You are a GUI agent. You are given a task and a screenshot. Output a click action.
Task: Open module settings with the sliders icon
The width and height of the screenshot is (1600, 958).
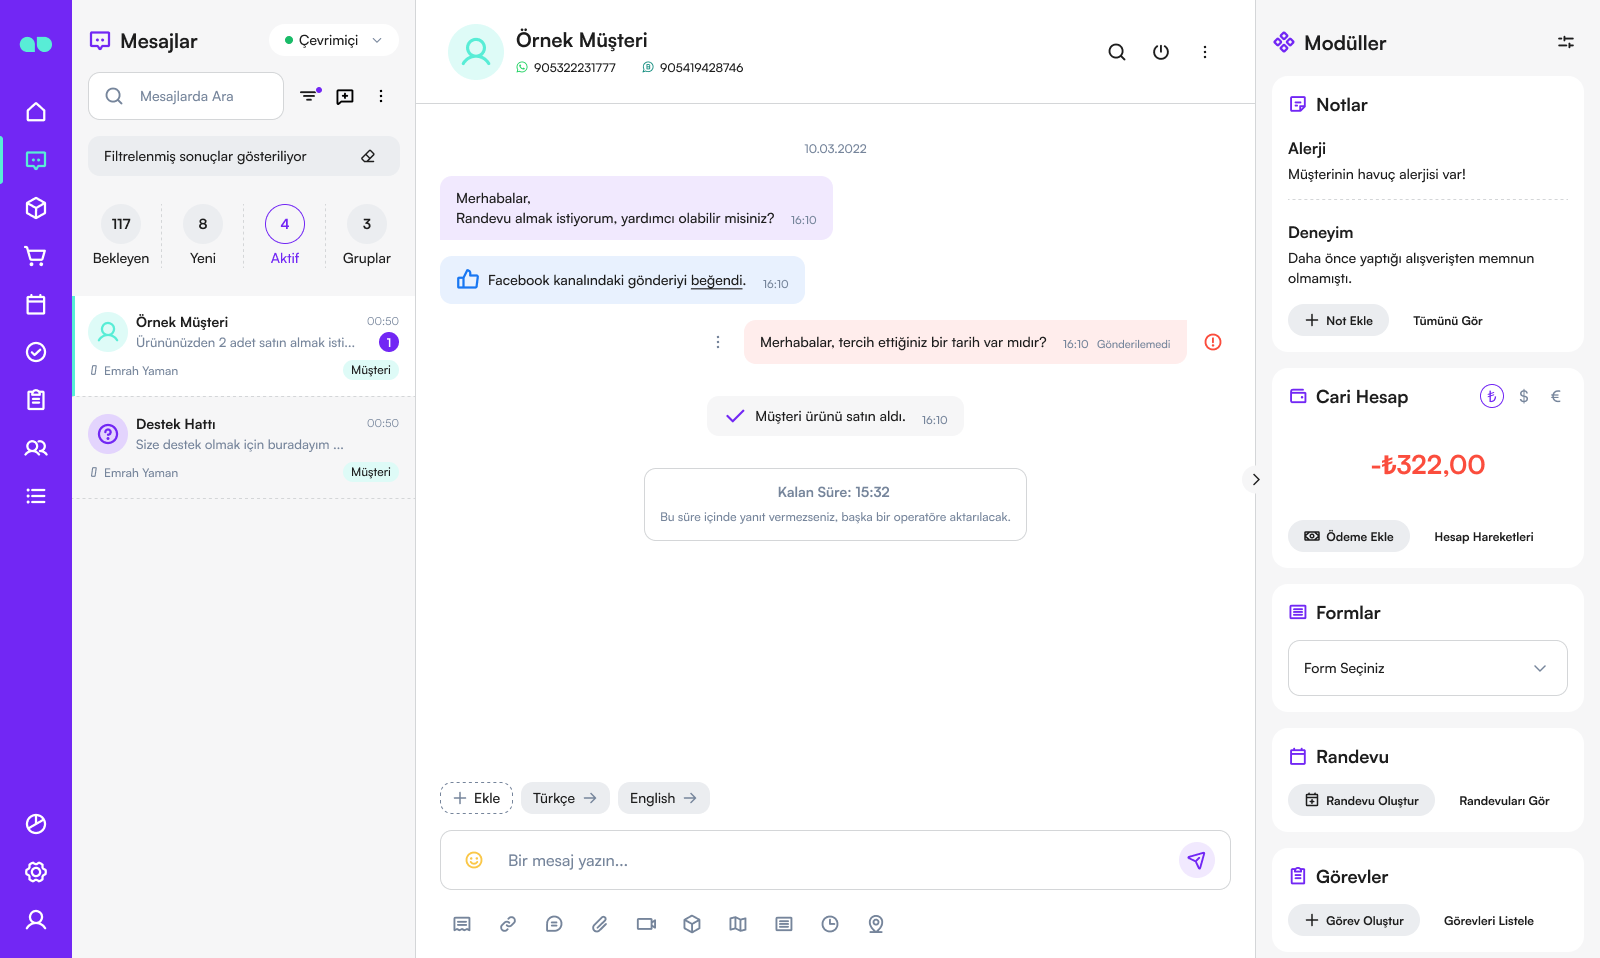(1565, 42)
